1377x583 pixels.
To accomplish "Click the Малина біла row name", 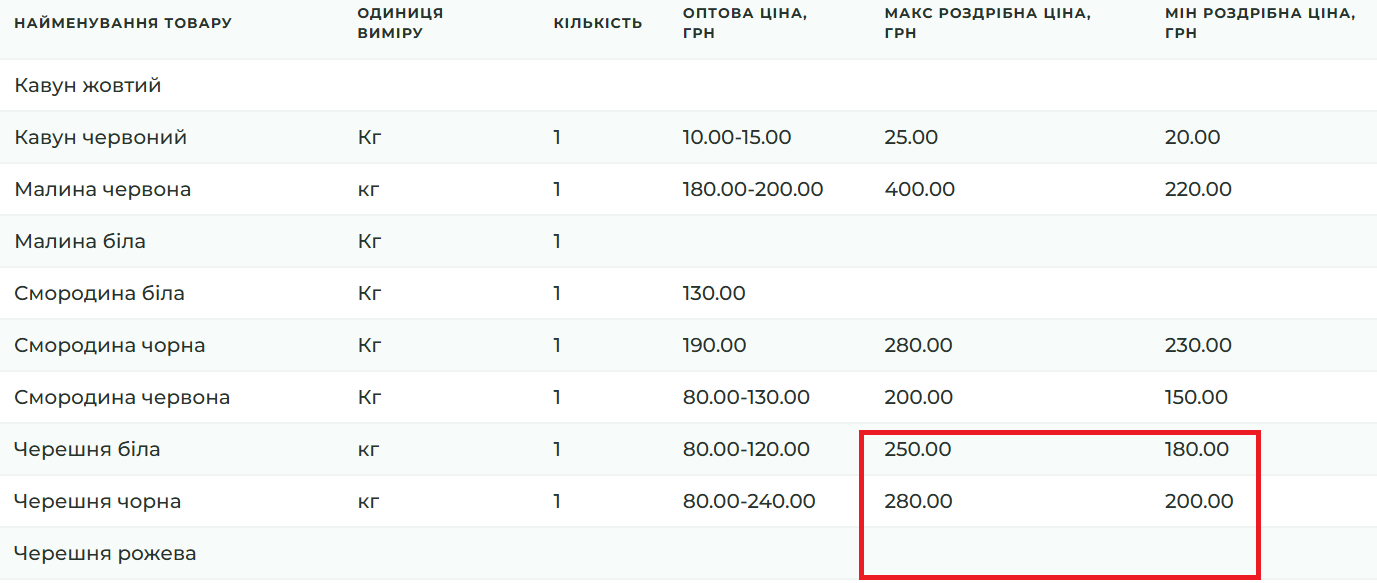I will (80, 241).
